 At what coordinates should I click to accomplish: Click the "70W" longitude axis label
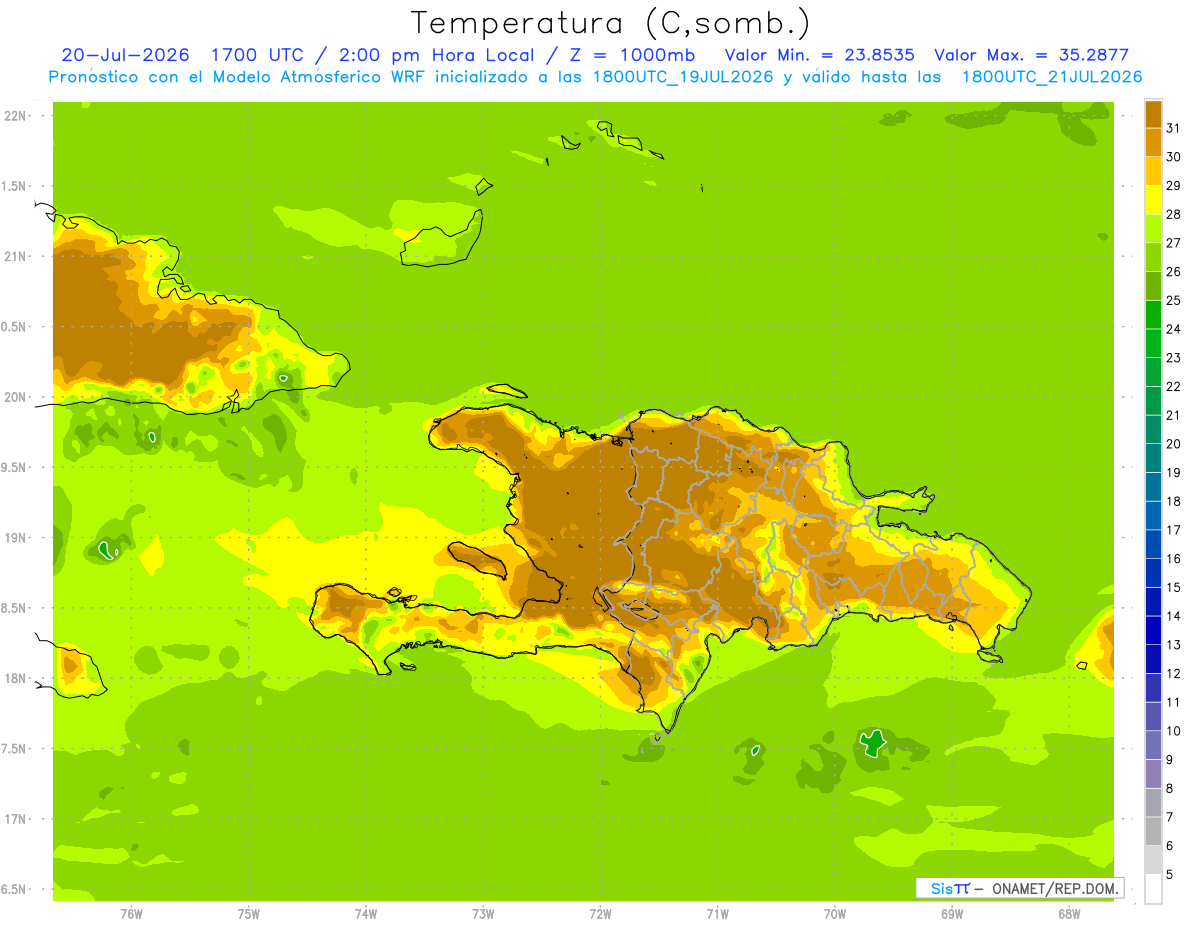(x=835, y=914)
